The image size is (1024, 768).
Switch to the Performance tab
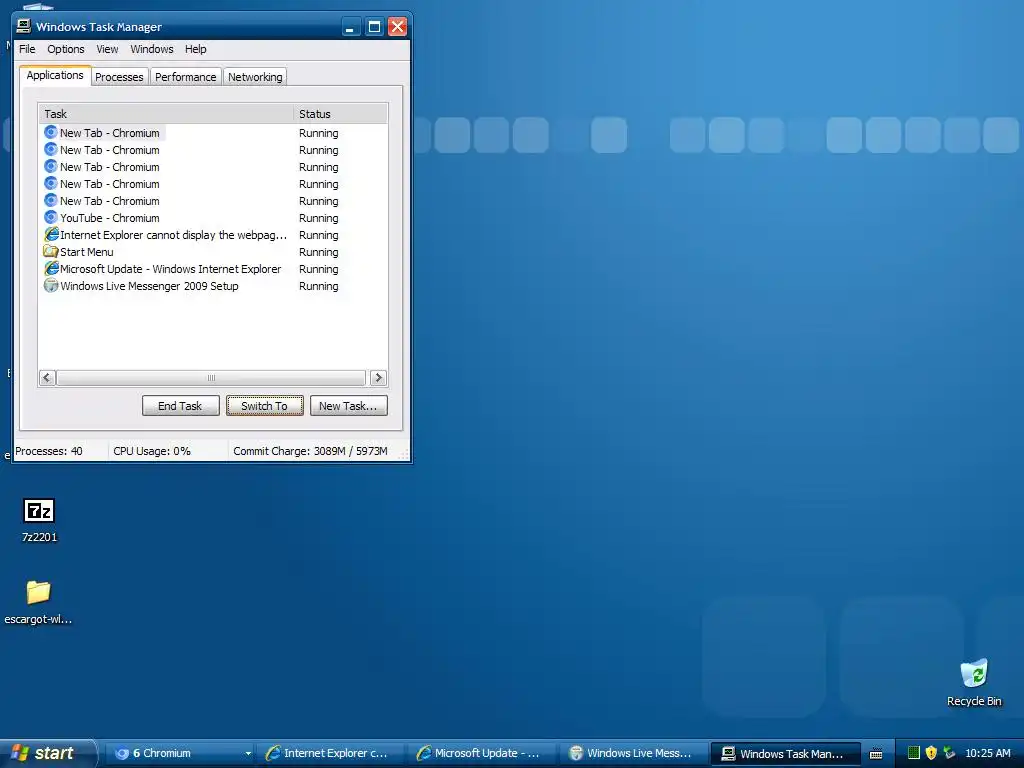click(185, 77)
